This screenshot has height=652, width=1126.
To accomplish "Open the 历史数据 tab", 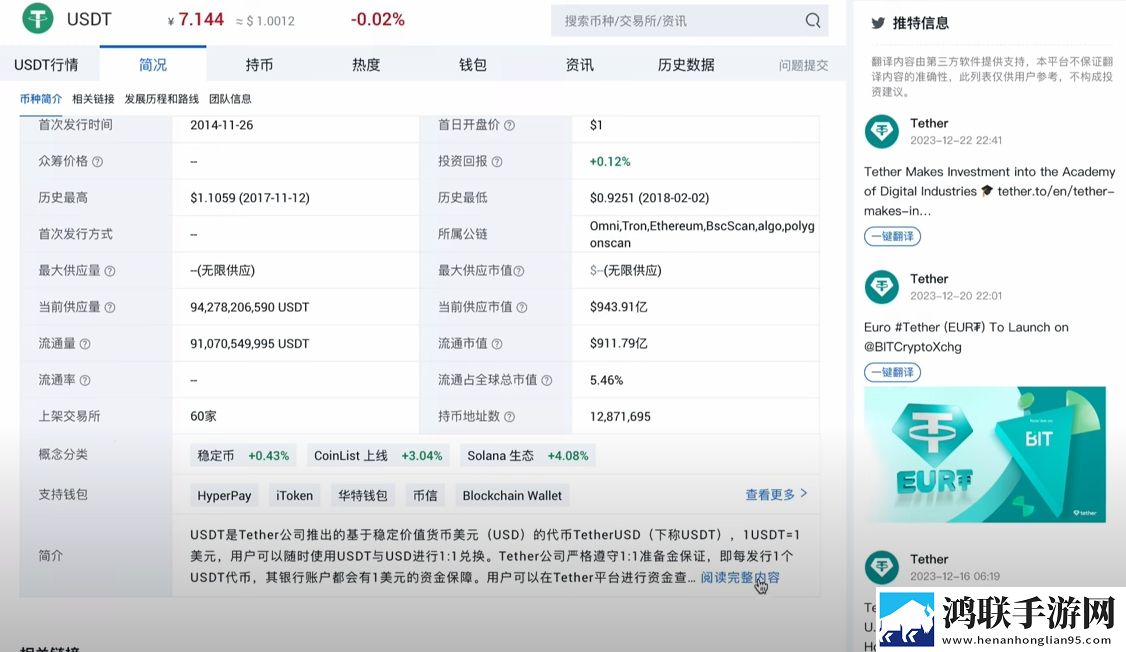I will pyautogui.click(x=686, y=65).
